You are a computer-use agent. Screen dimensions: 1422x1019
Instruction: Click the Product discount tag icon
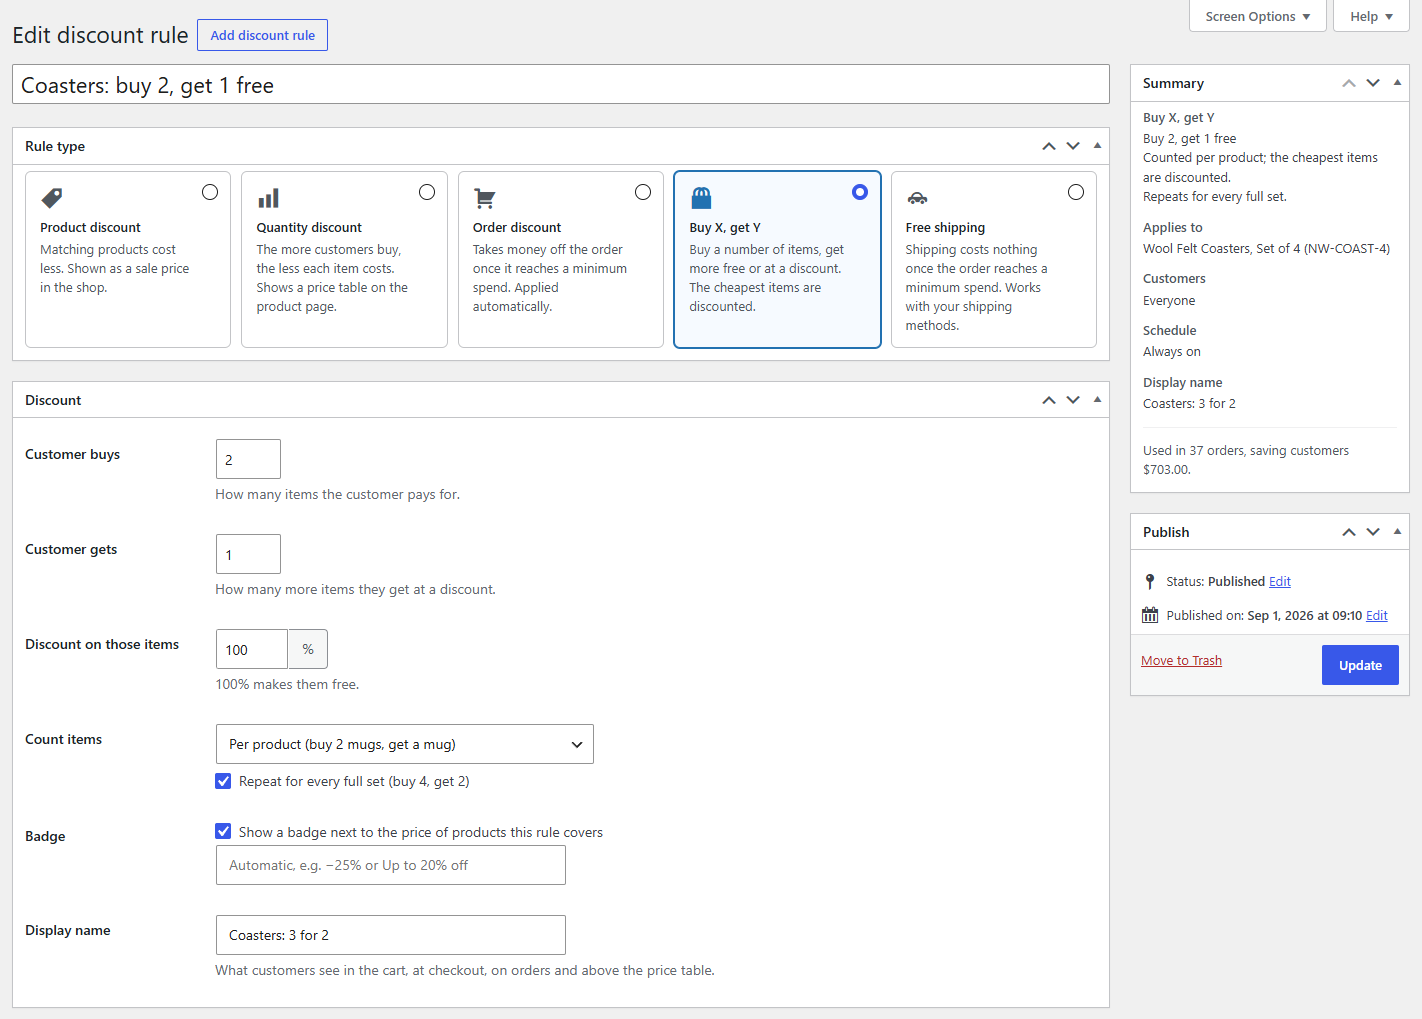(x=52, y=198)
